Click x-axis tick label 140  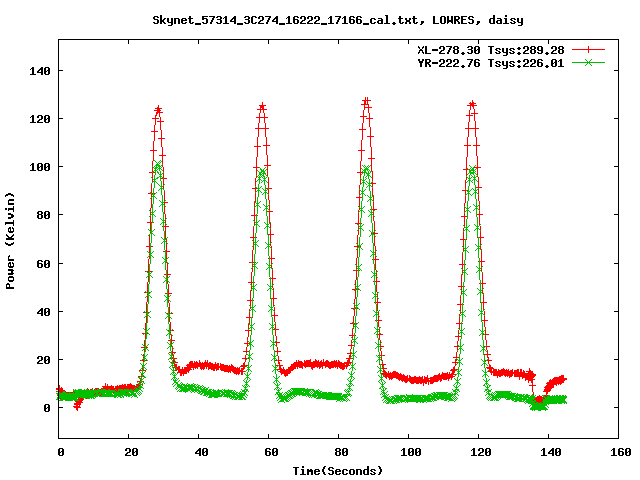pyautogui.click(x=551, y=452)
